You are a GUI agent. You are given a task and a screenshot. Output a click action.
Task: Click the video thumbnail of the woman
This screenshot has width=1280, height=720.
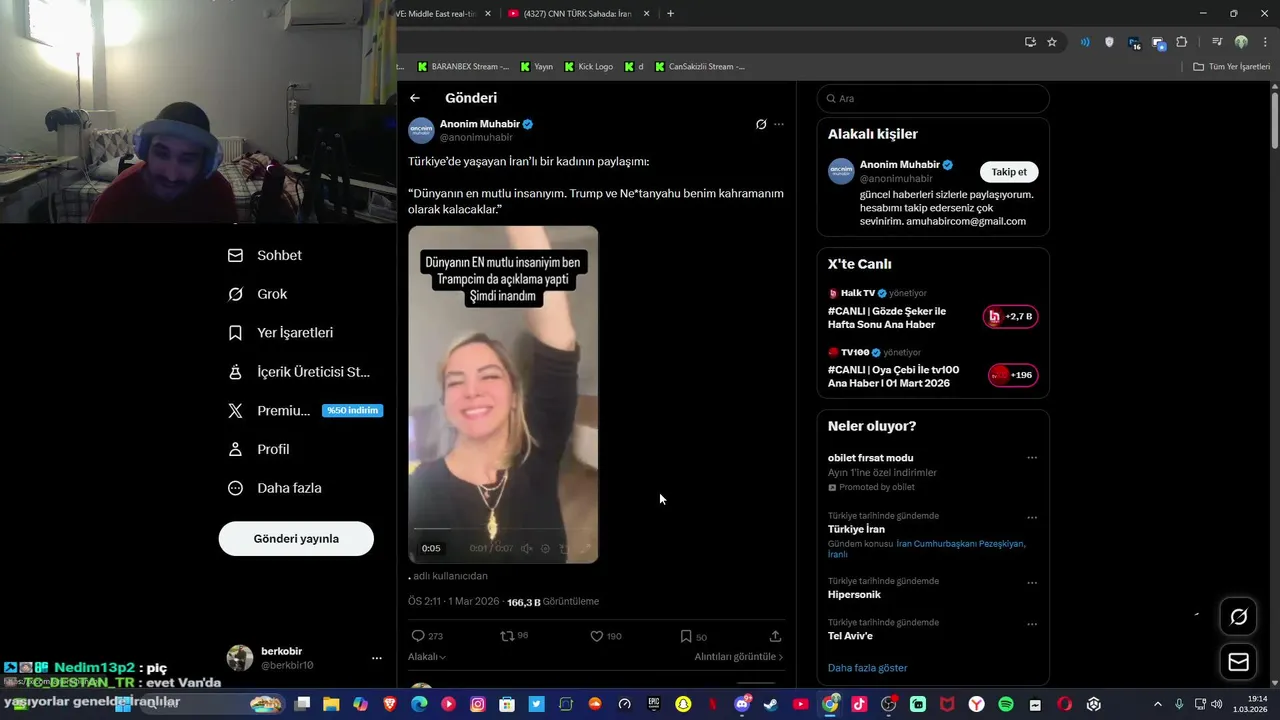click(x=503, y=394)
